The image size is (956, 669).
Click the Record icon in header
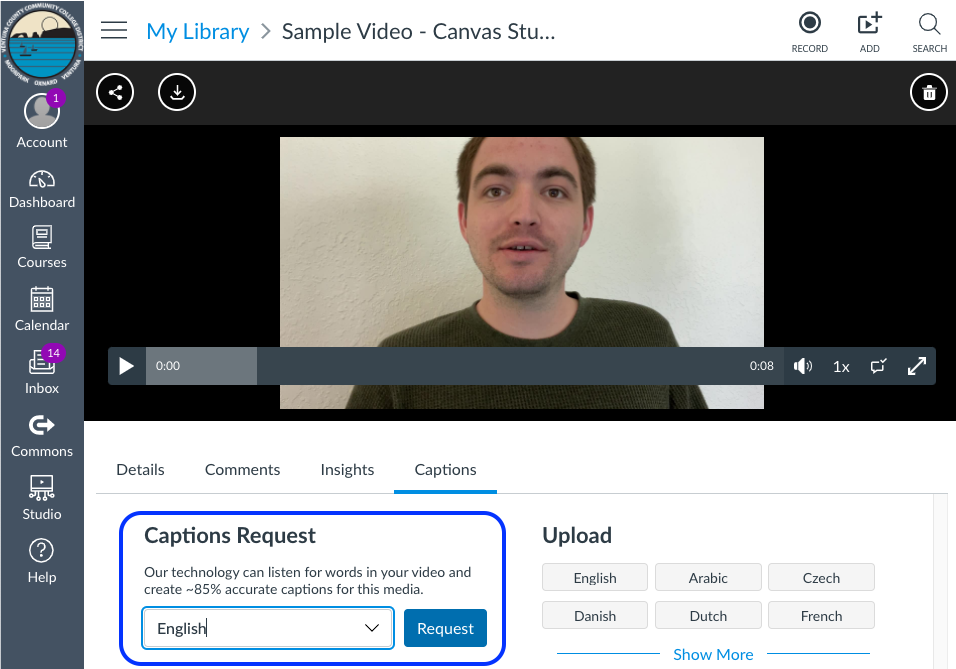coord(809,32)
